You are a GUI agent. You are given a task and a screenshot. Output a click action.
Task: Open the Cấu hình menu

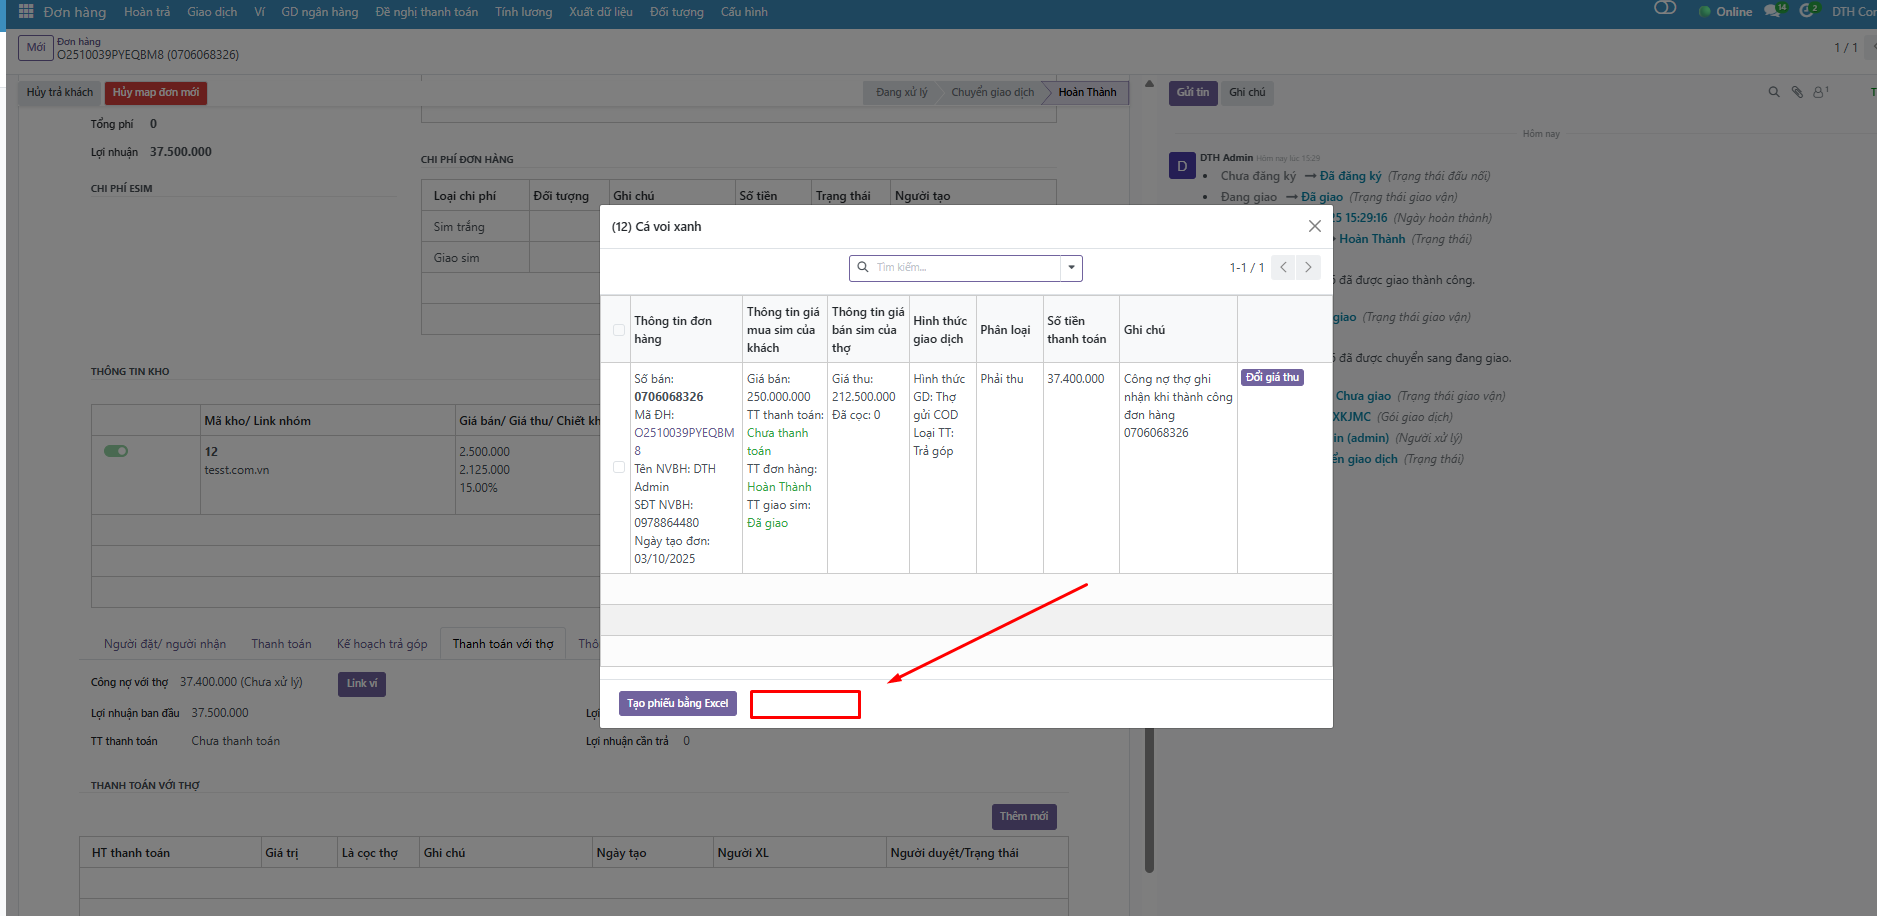coord(744,12)
